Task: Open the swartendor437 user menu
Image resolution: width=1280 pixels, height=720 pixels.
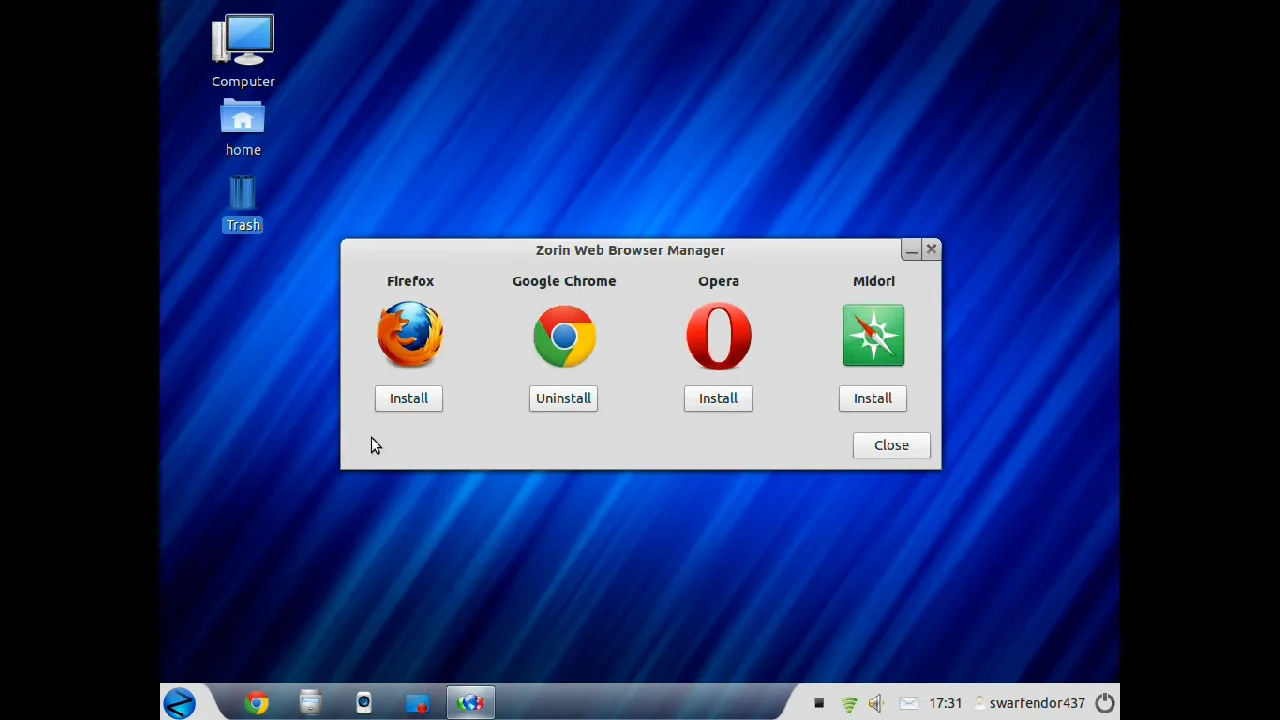Action: click(1030, 703)
